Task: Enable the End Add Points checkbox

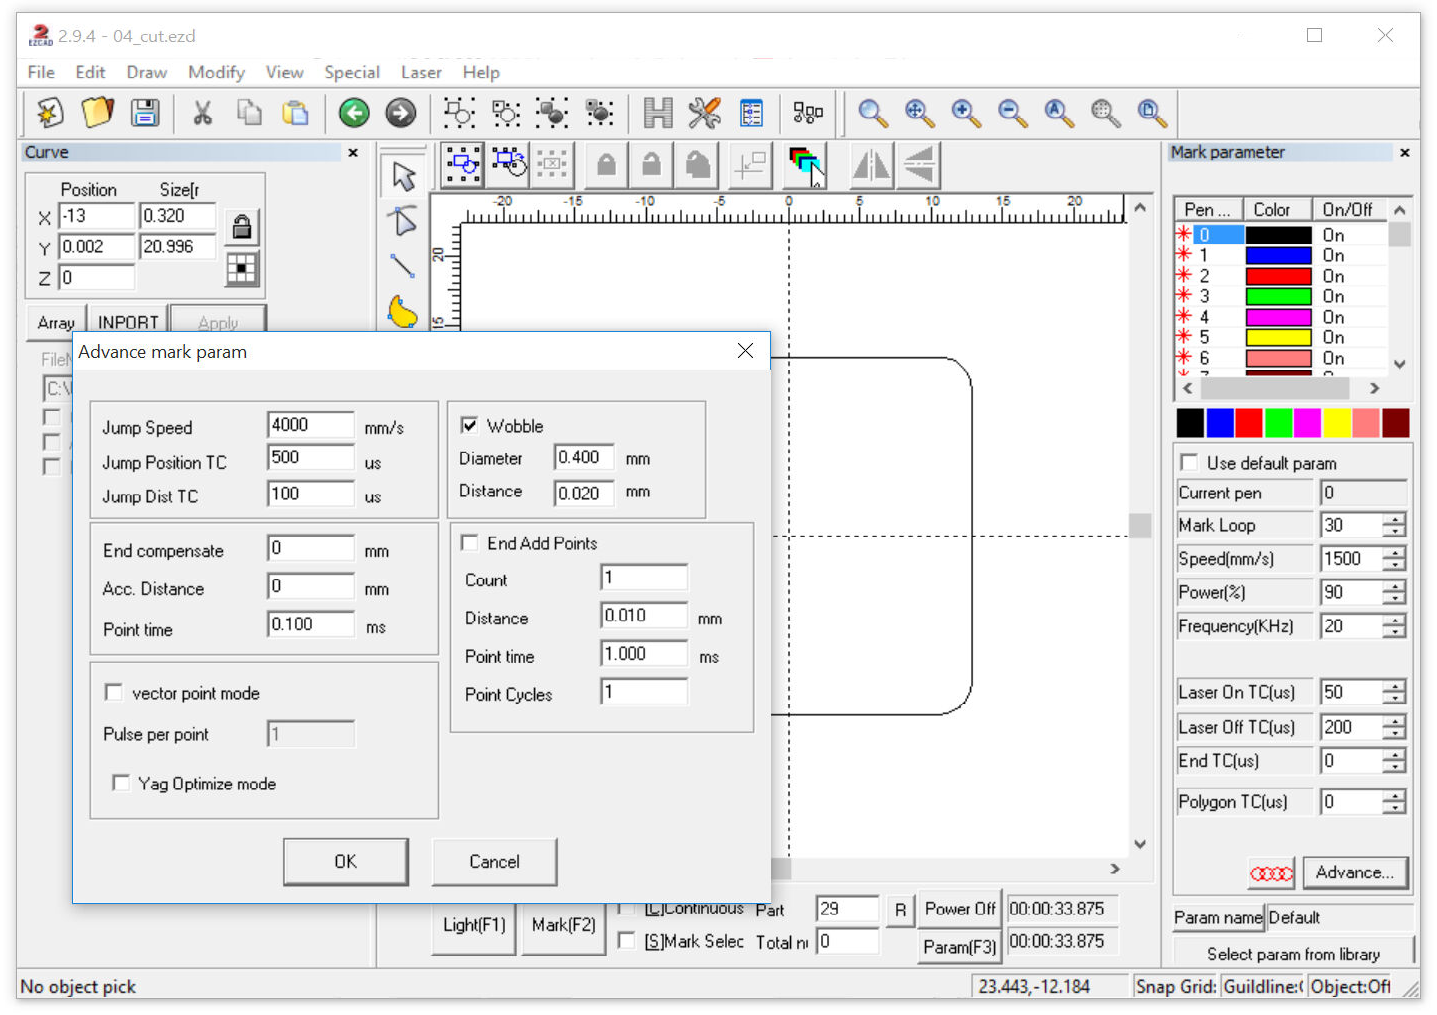Action: tap(469, 543)
